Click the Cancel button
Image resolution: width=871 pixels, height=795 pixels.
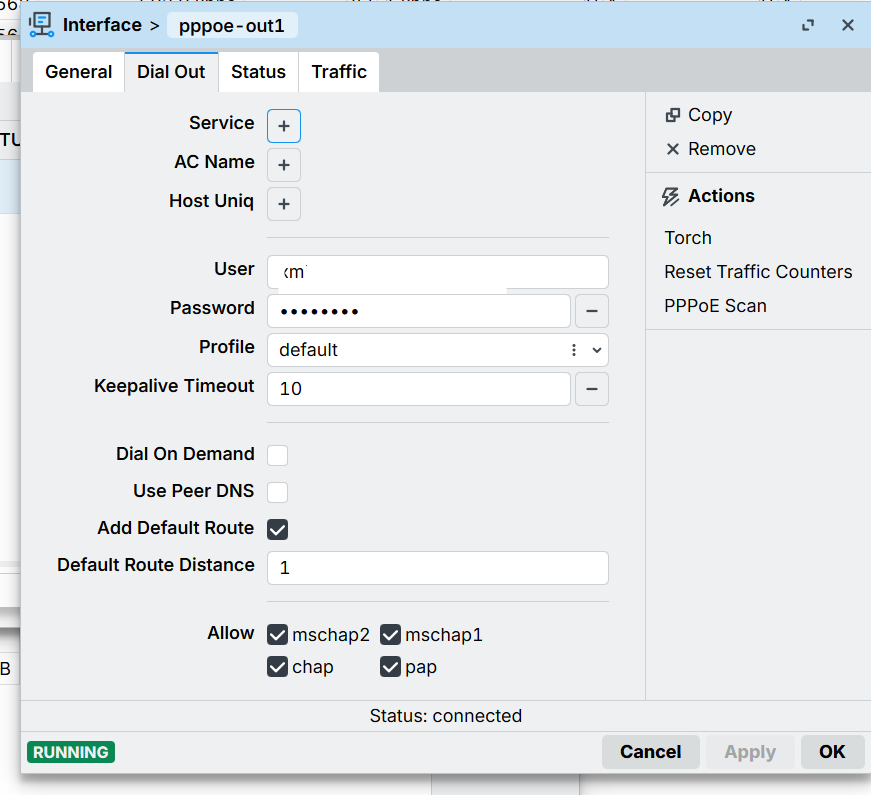coord(650,752)
